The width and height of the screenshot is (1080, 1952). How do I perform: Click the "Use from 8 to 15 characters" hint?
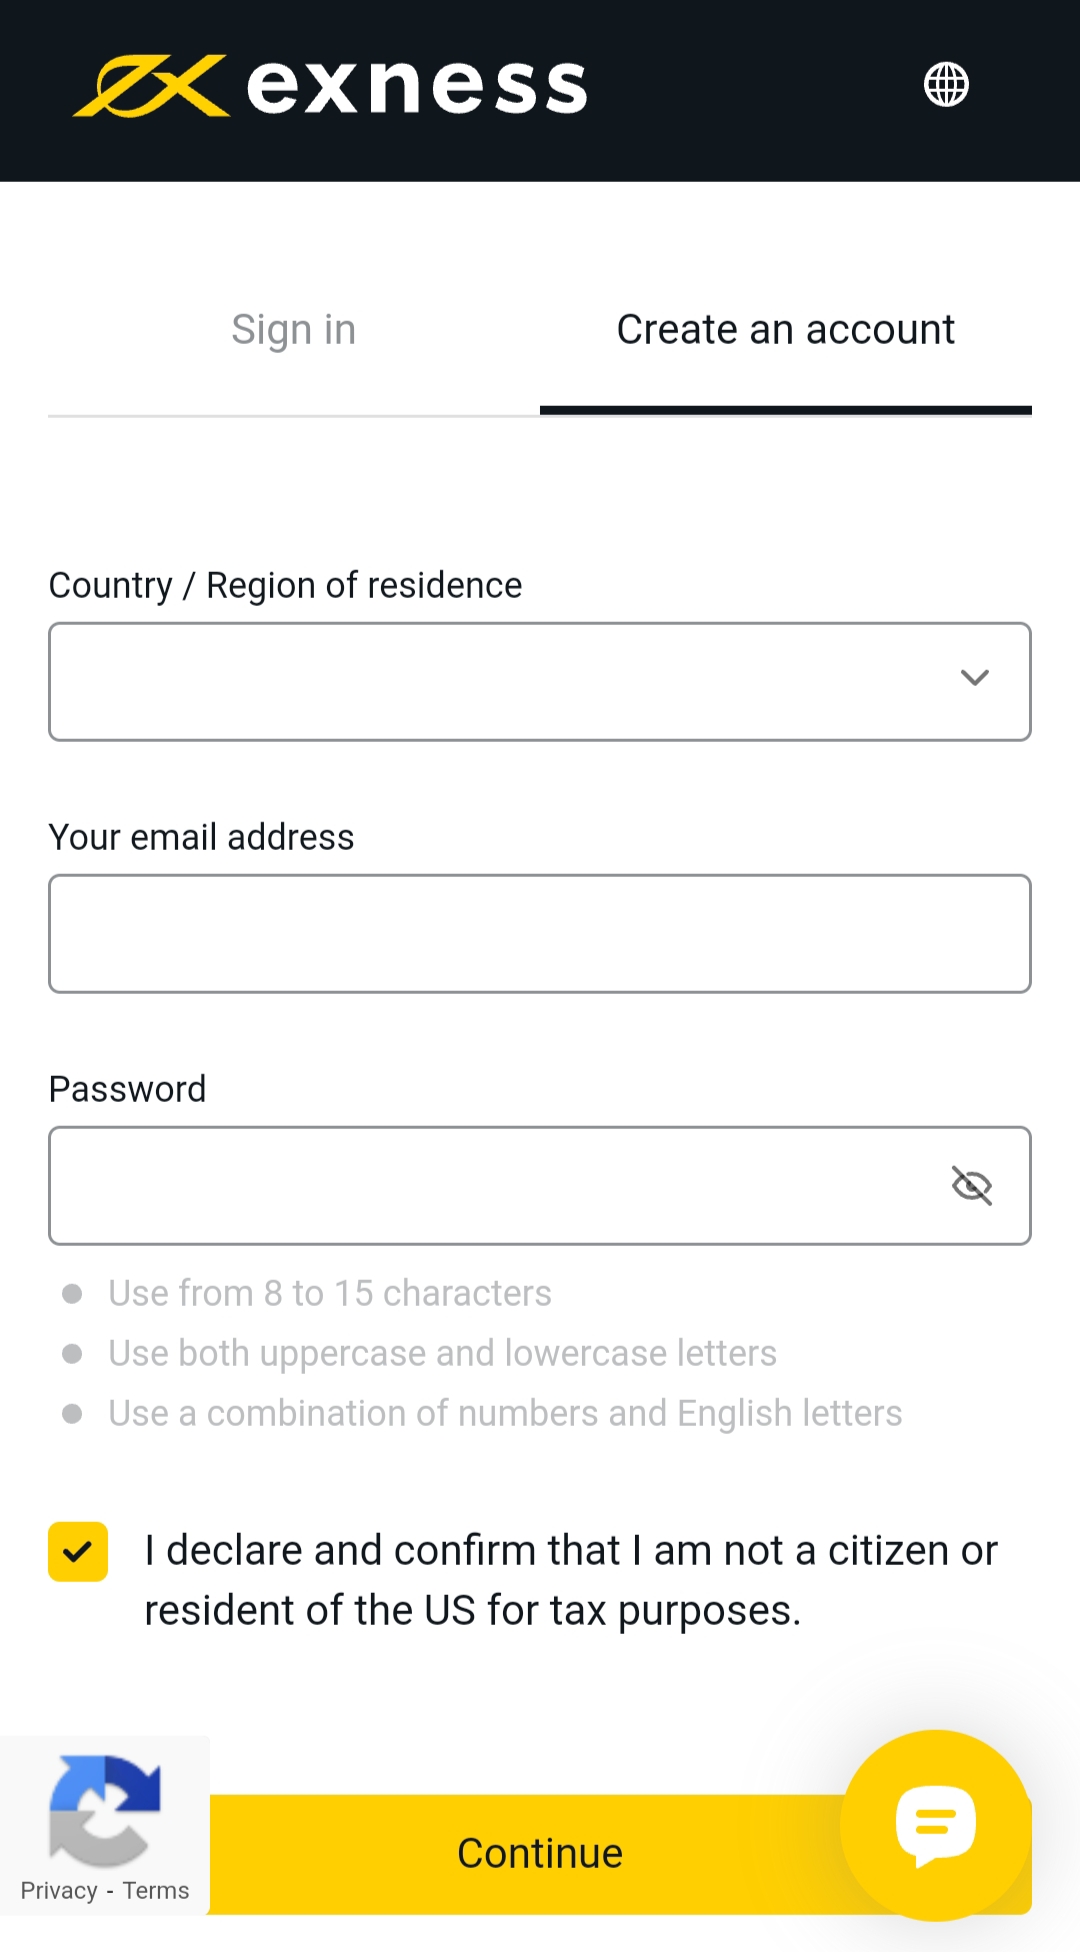click(330, 1293)
